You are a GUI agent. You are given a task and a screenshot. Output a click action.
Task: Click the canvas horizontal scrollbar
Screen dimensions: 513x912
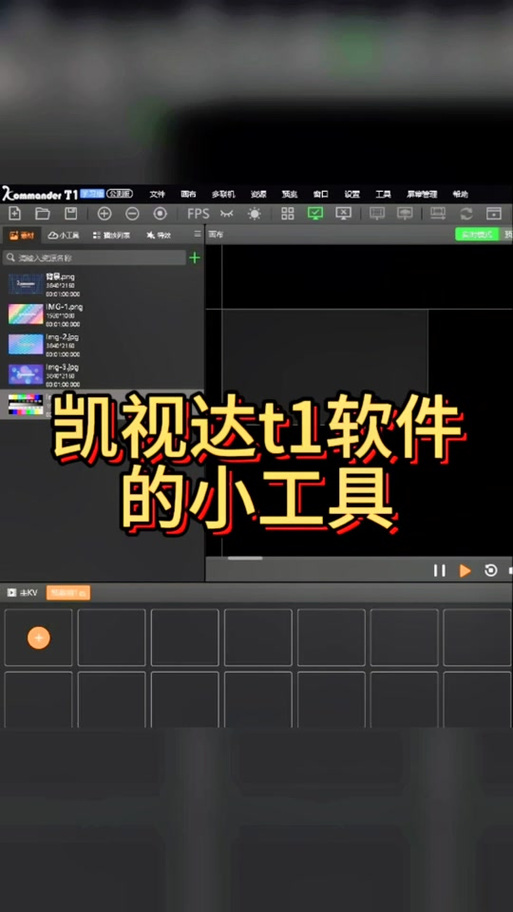click(x=245, y=558)
